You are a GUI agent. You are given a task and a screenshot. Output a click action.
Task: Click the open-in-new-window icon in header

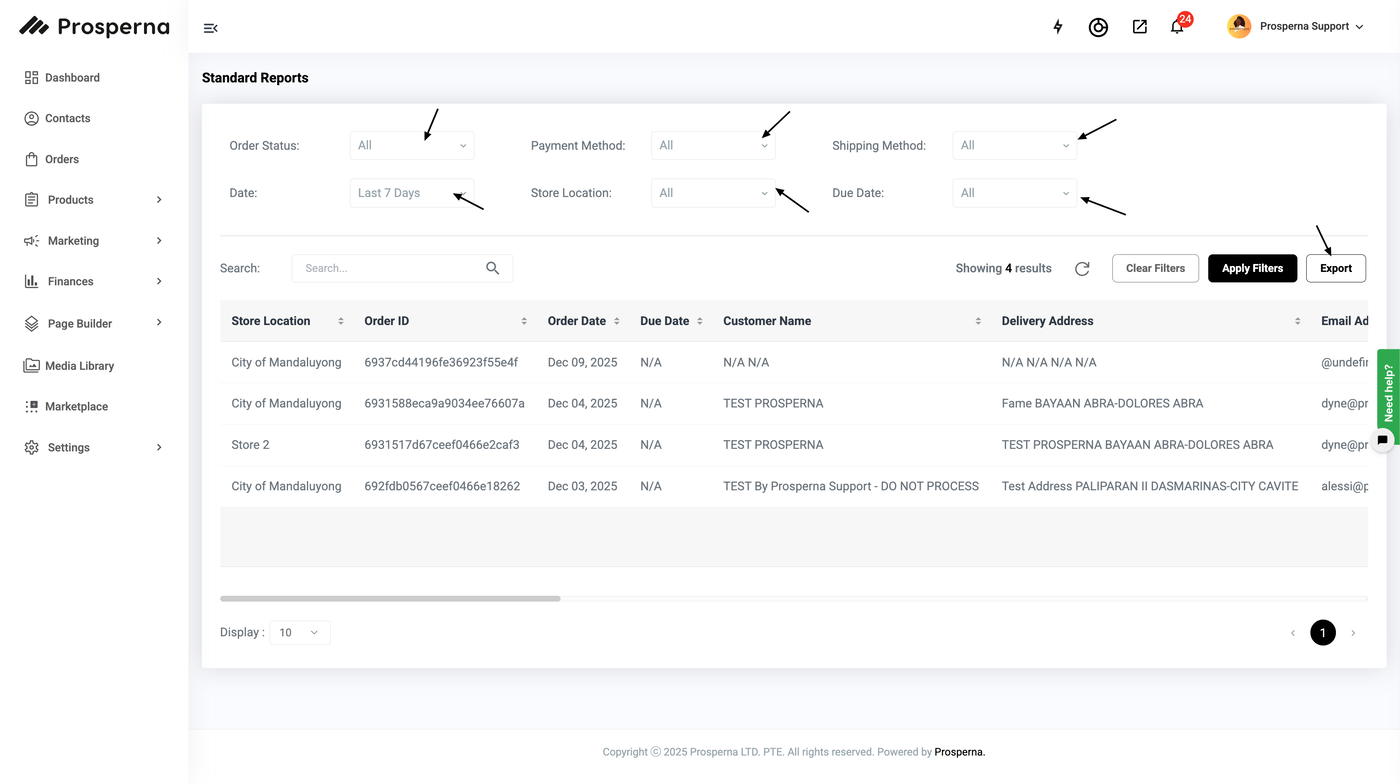(1139, 27)
